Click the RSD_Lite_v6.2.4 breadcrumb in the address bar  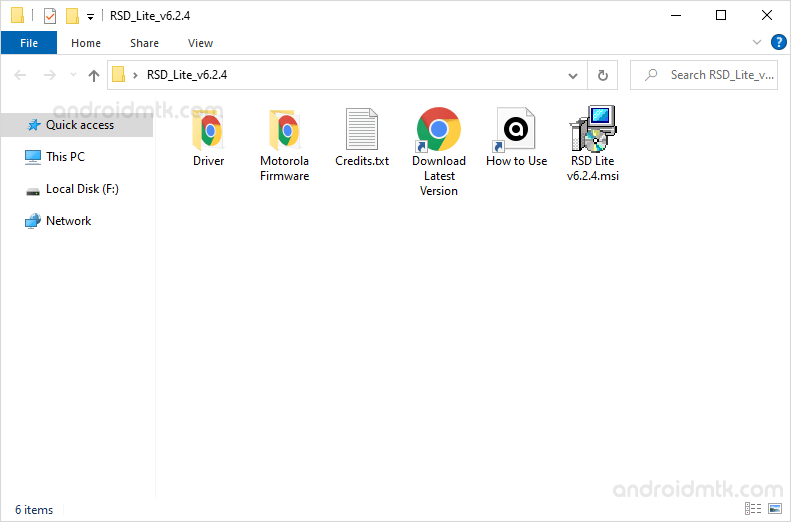pos(187,75)
